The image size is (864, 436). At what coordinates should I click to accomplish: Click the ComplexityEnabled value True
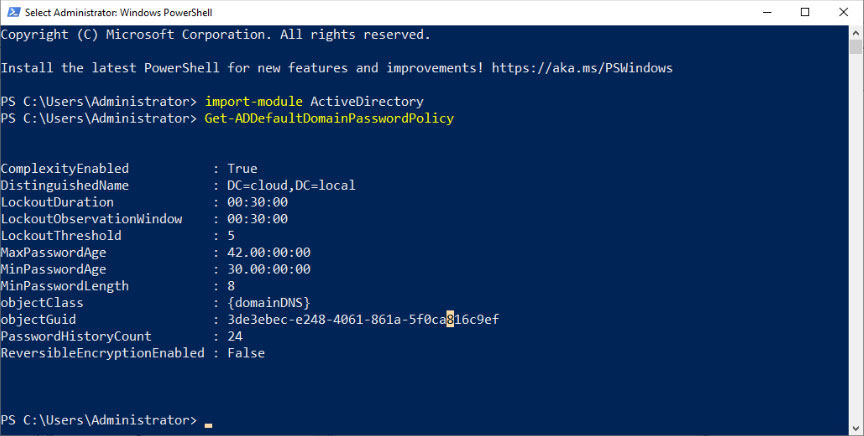click(243, 169)
